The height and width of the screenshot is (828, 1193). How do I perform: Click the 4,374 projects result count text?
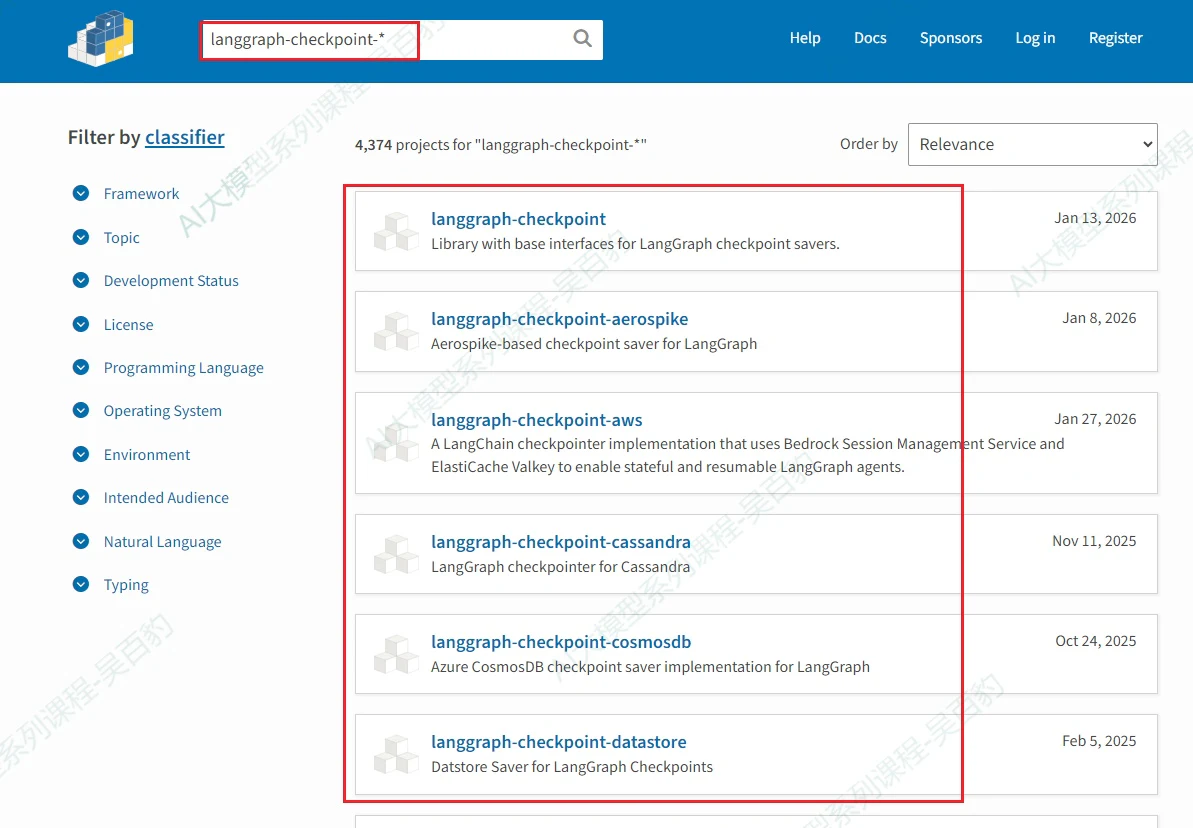click(501, 145)
